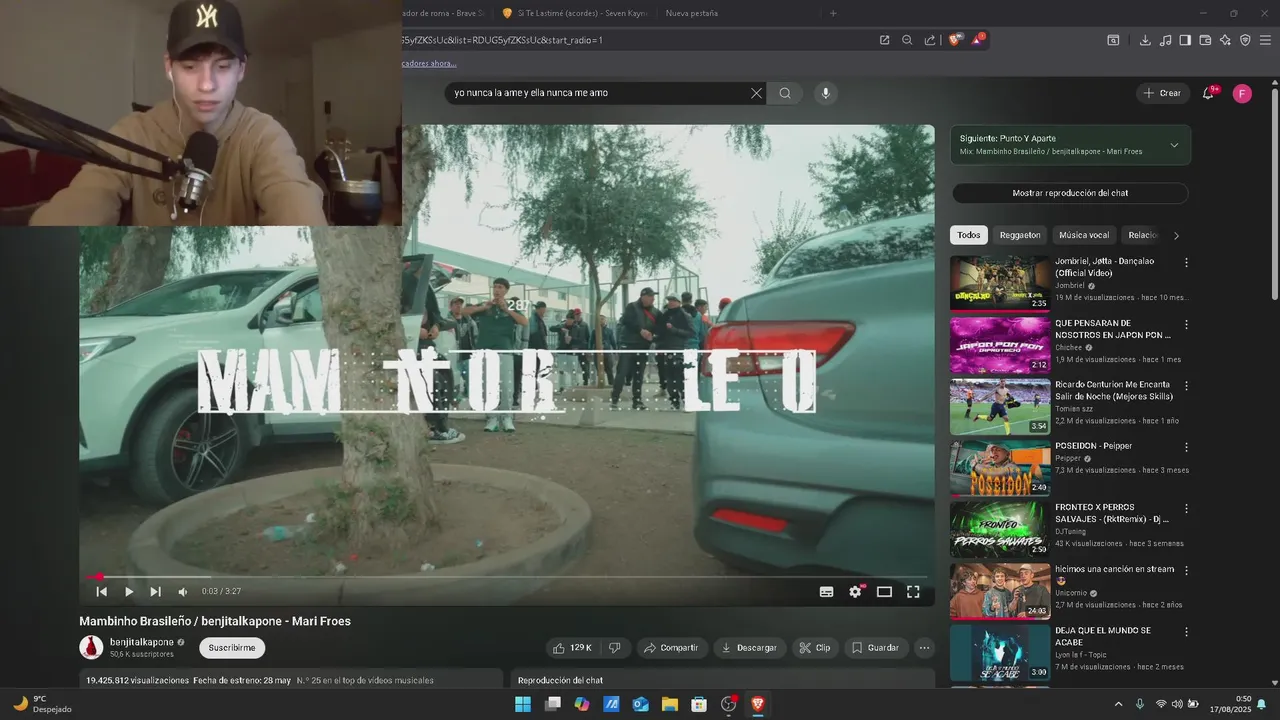Screen dimensions: 1280x720
Task: Show more filter chips with arrow
Action: 1176,236
